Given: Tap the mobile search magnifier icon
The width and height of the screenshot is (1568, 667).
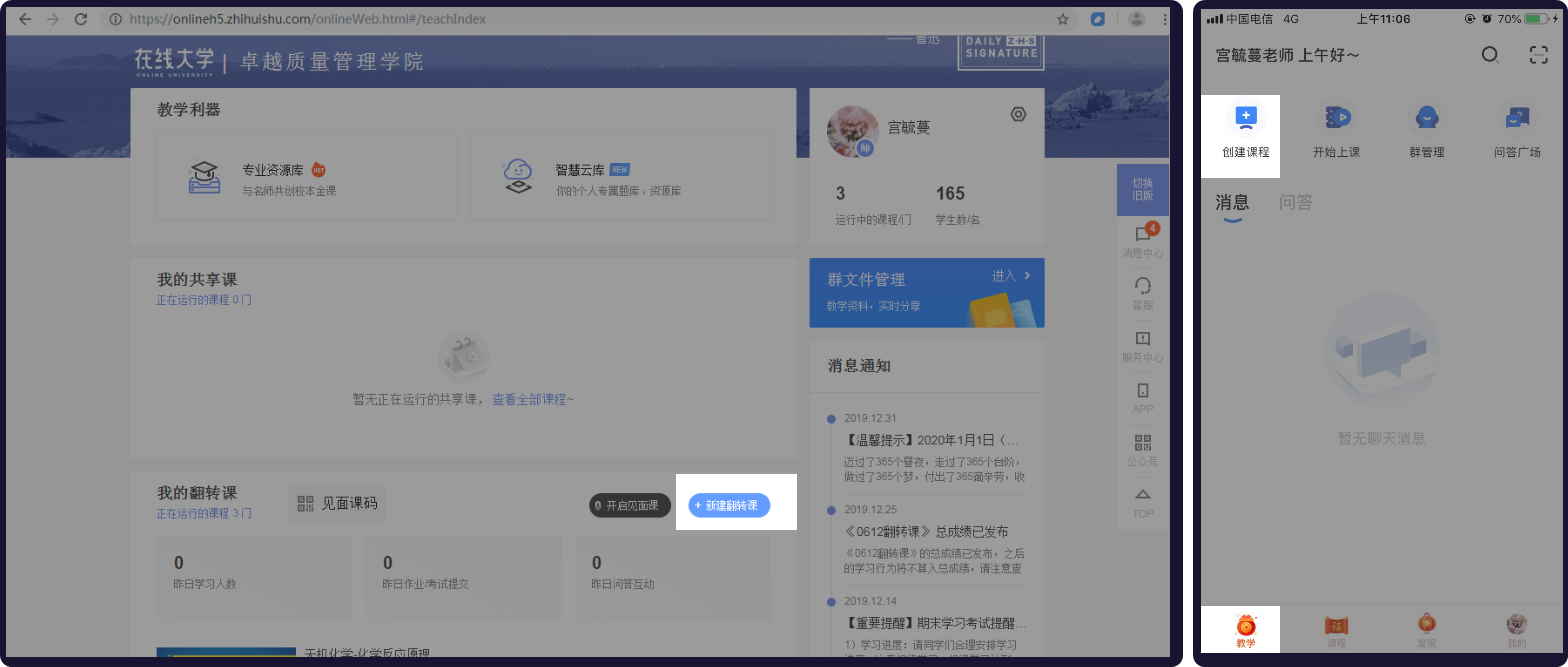Looking at the screenshot, I should [1490, 55].
